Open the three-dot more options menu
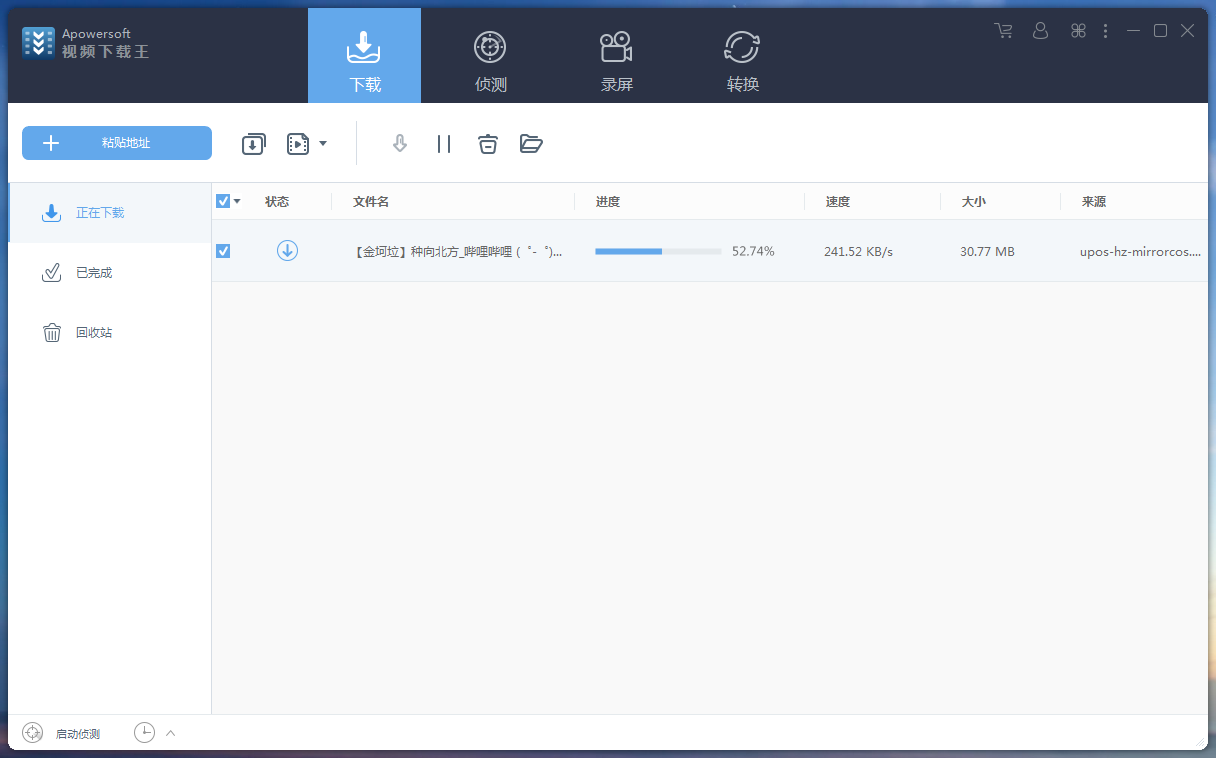 (x=1105, y=30)
